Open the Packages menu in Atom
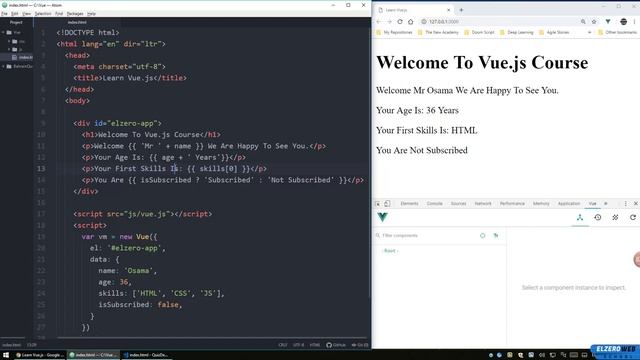640x360 pixels. 75,13
